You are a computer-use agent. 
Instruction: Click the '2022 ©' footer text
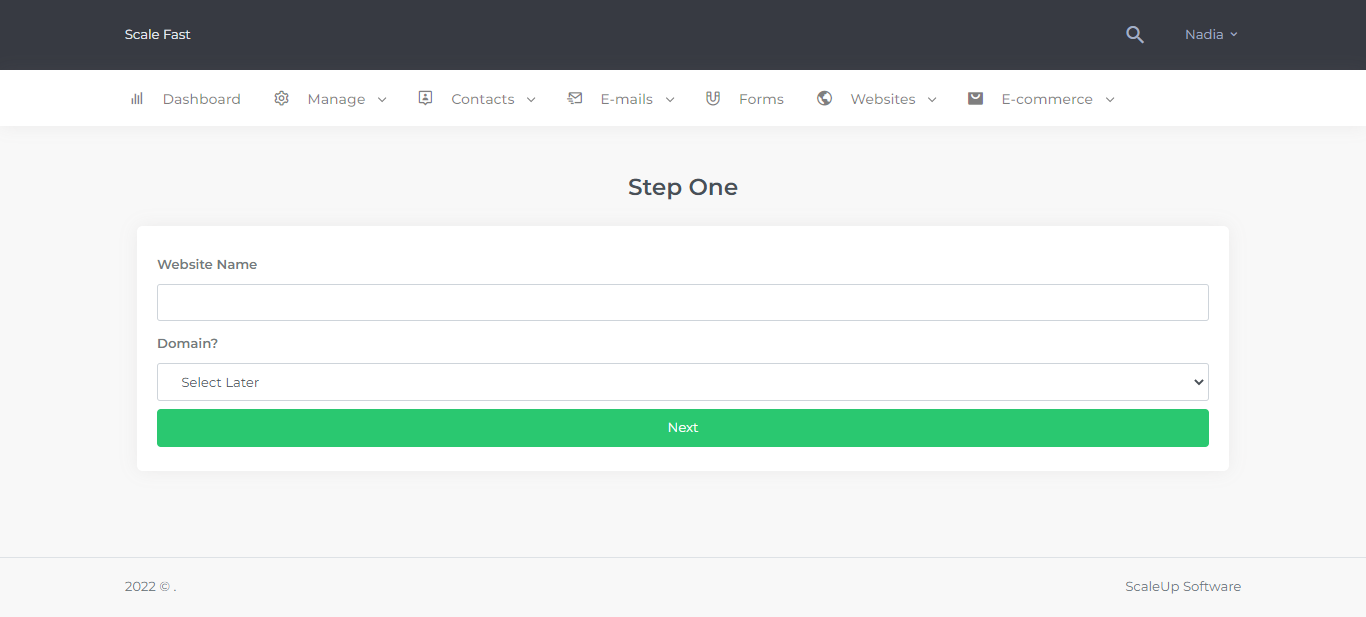pos(148,587)
